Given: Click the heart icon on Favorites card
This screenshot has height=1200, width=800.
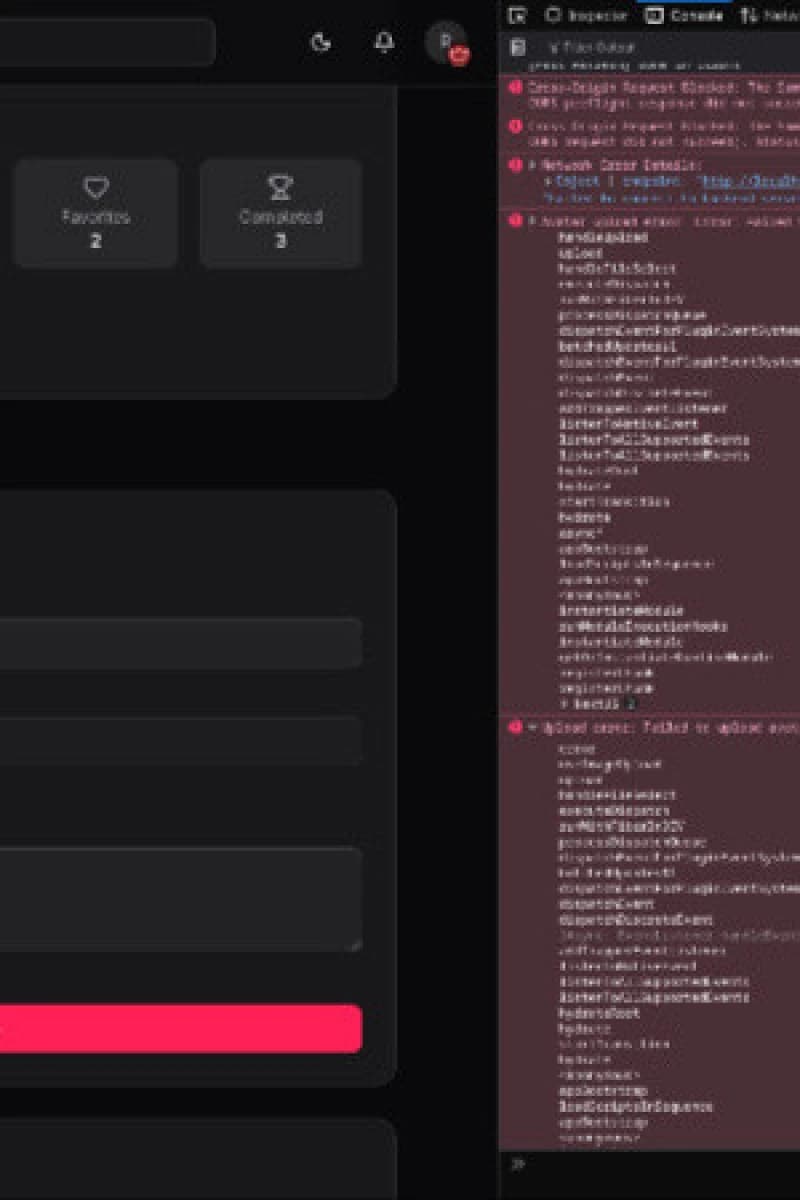Looking at the screenshot, I should pos(95,188).
